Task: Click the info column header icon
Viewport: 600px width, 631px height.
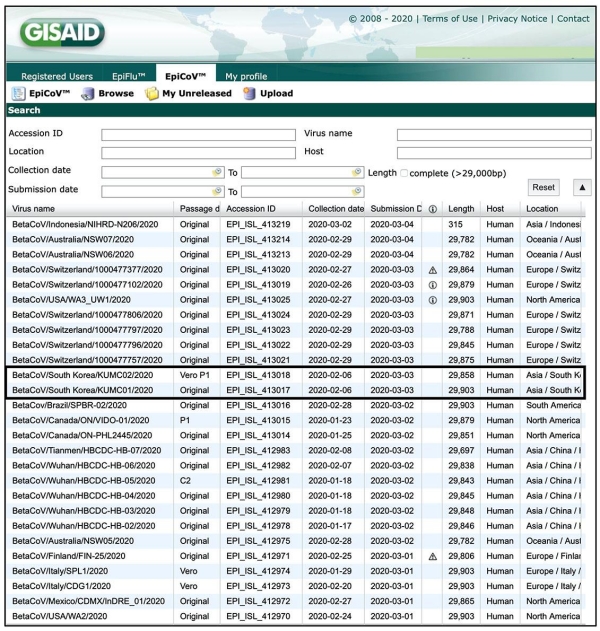Action: [x=433, y=209]
